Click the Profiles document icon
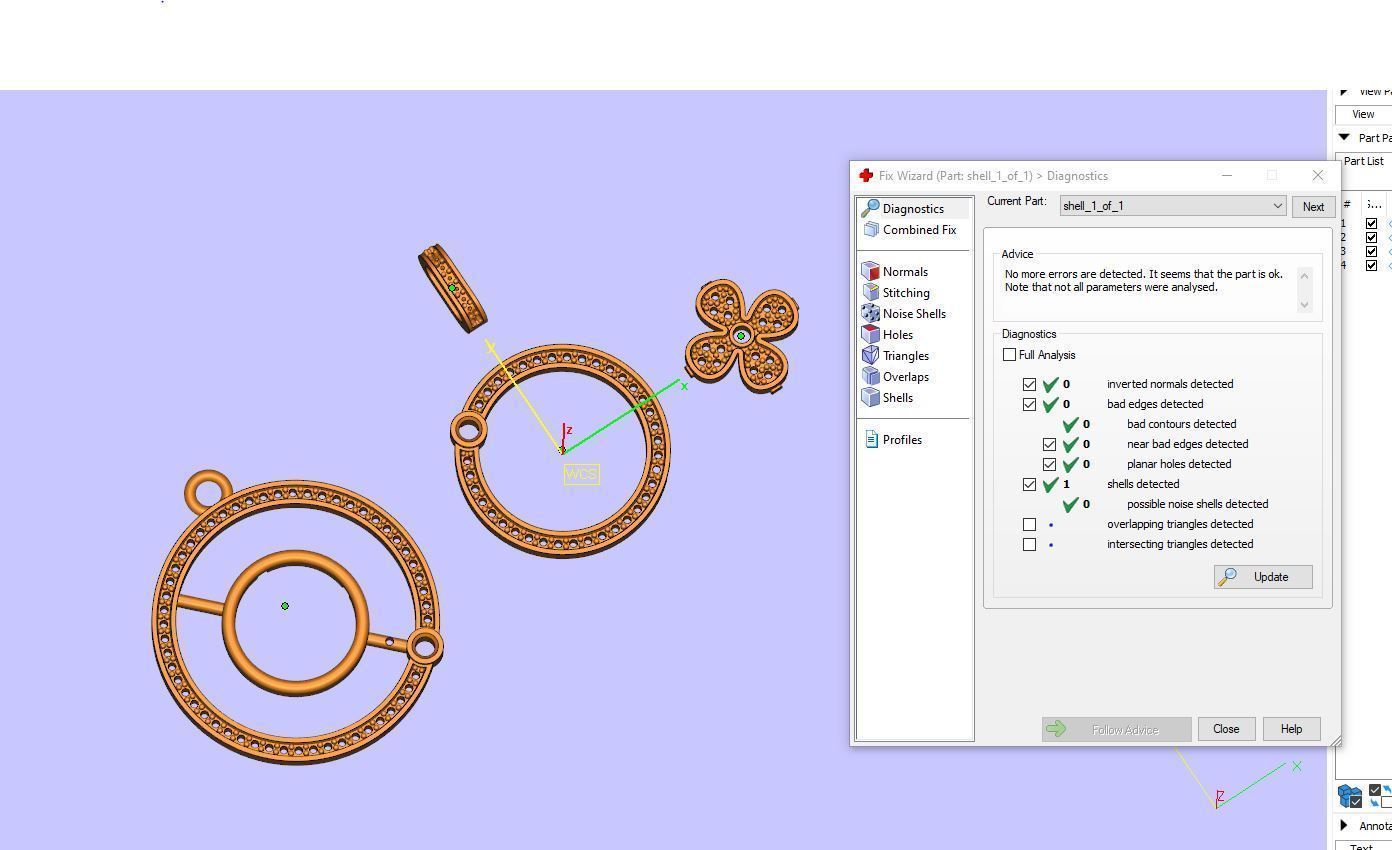The width and height of the screenshot is (1392, 850). click(871, 440)
